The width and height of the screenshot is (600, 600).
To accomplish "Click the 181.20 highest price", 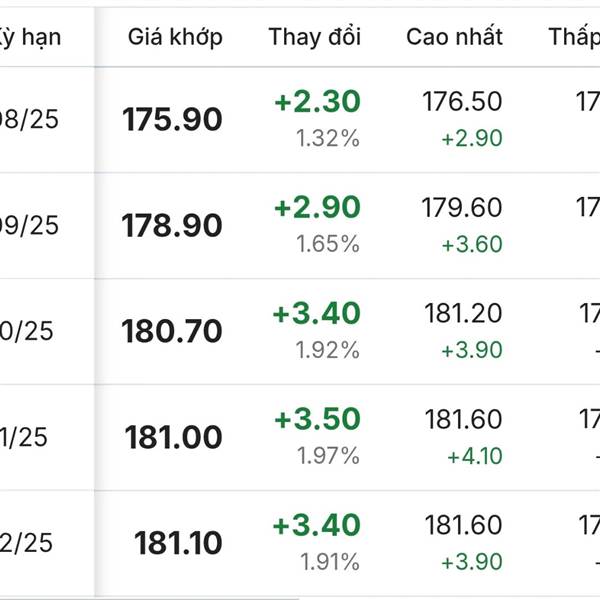I will point(463,313).
